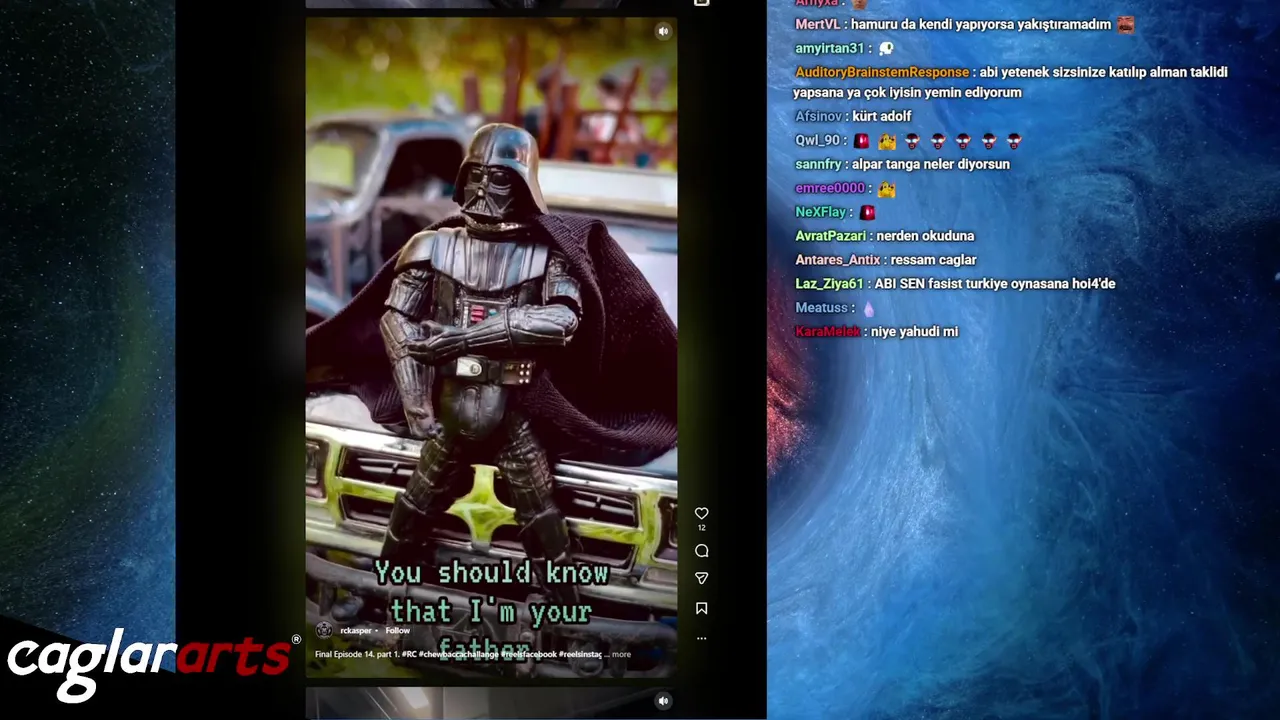Click chat username Qwl_90
Screen dimensions: 1280x720
coord(819,141)
